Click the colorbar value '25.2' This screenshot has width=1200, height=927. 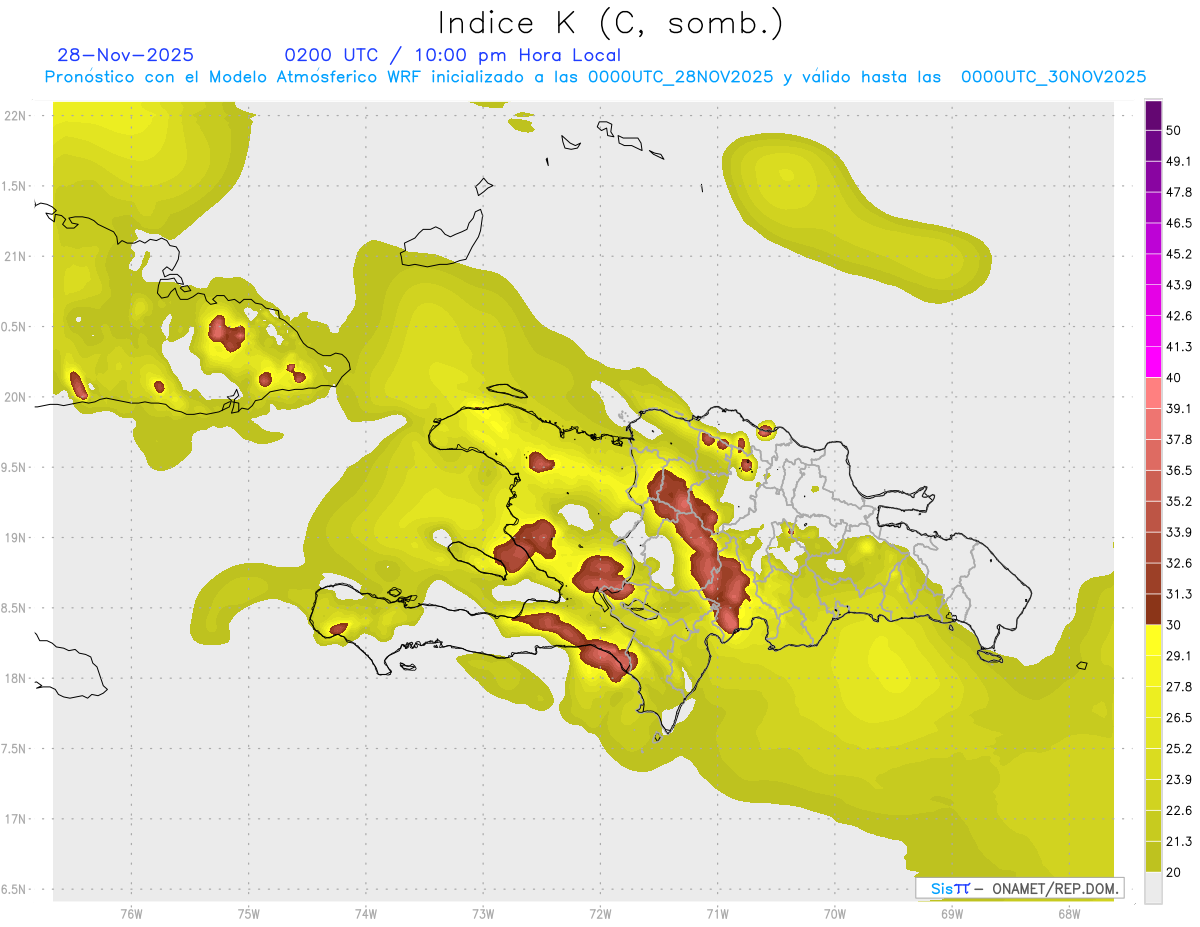[x=1179, y=749]
